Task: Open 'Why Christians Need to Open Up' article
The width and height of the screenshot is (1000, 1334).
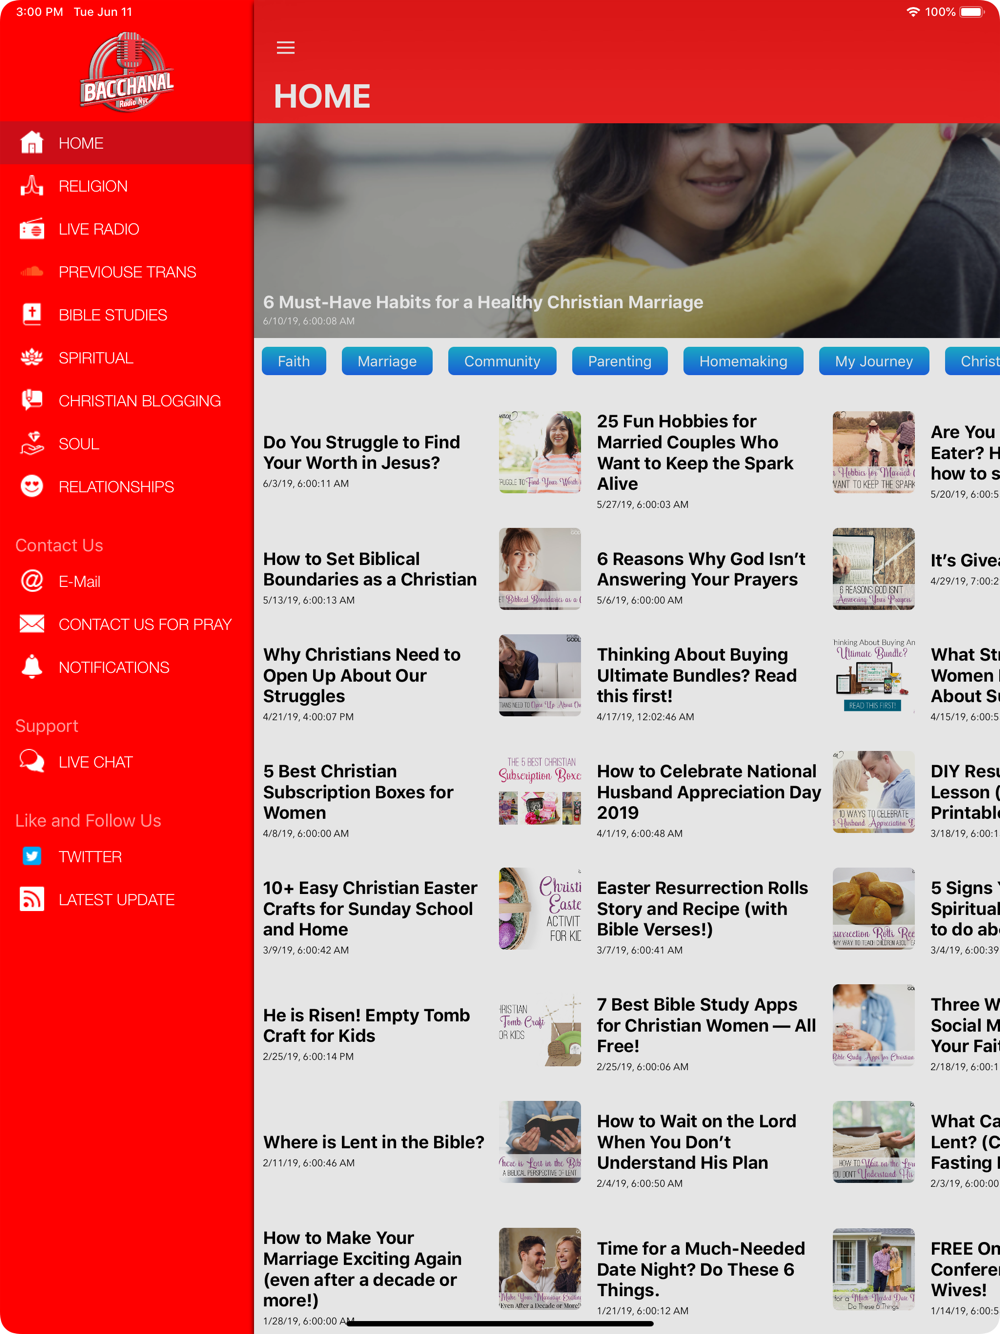Action: click(x=362, y=675)
